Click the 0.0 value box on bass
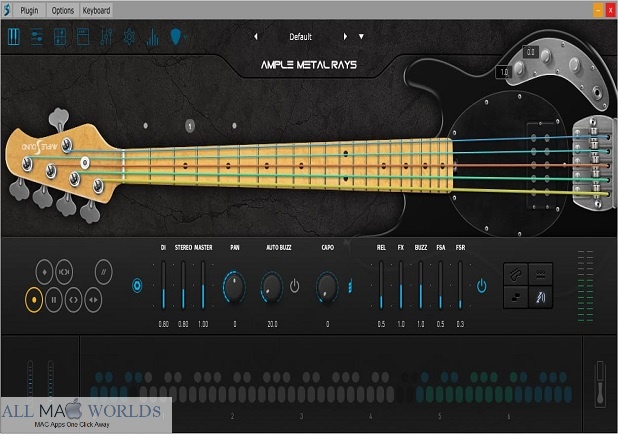Viewport: 618px width, 434px height. point(531,52)
